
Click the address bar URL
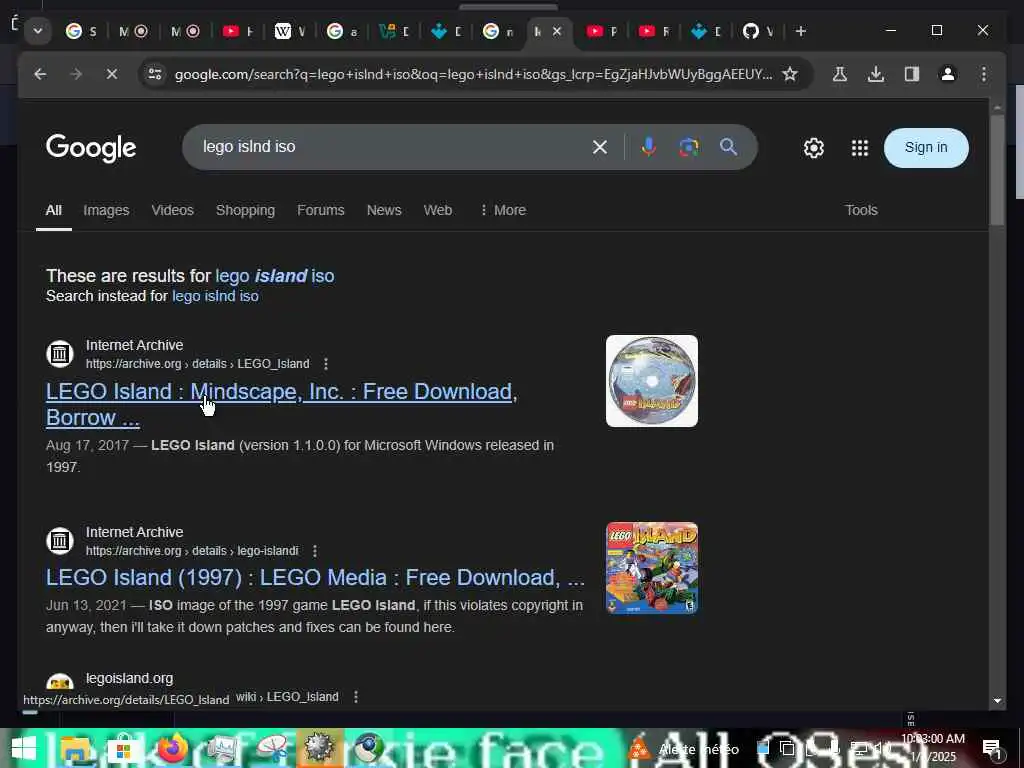473,74
